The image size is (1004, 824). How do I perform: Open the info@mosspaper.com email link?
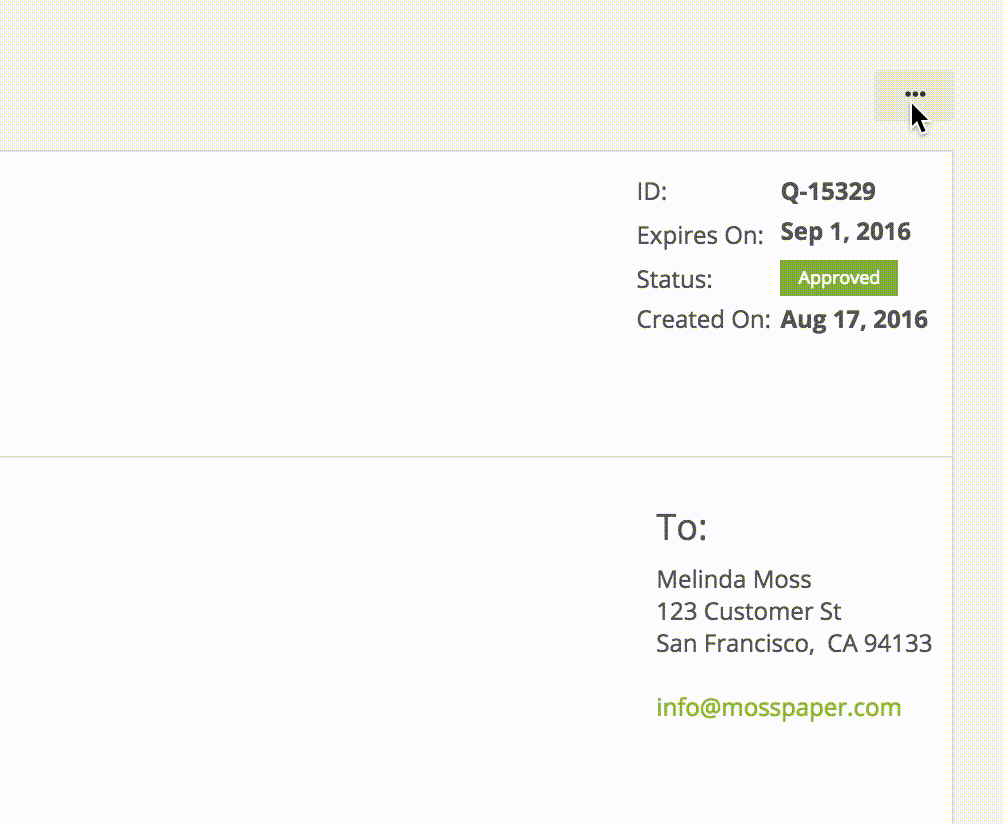click(x=778, y=708)
